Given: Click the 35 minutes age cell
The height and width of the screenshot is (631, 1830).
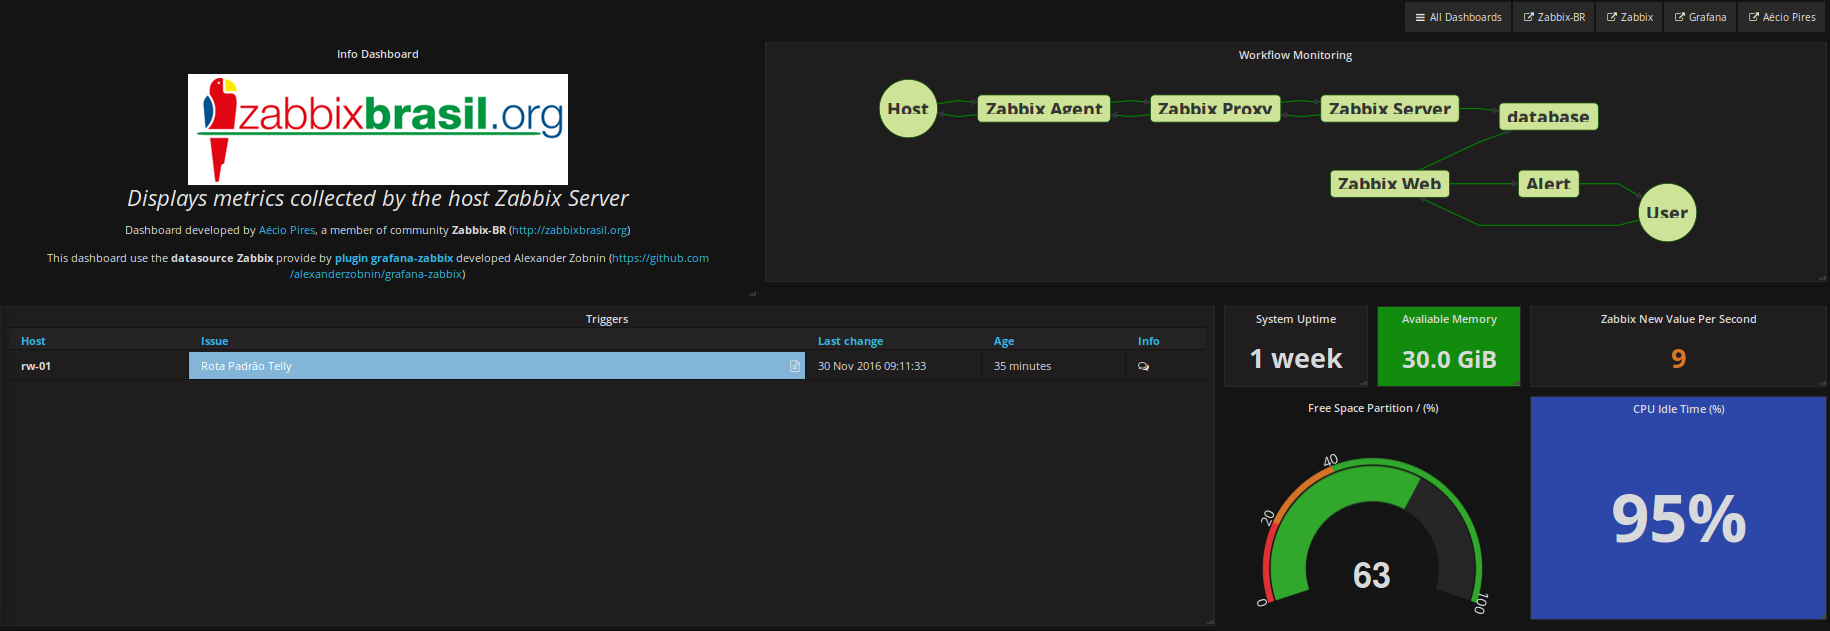Looking at the screenshot, I should (x=1022, y=366).
